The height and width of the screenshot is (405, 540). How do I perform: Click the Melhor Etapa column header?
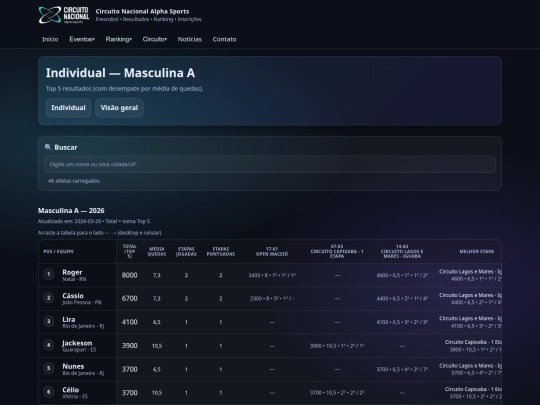pos(477,251)
